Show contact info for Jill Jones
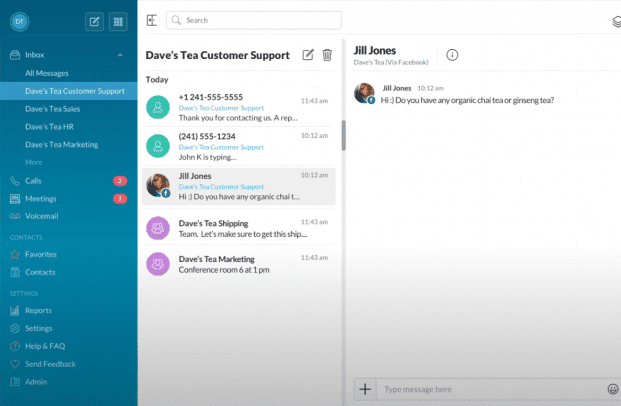The height and width of the screenshot is (406, 621). [452, 55]
